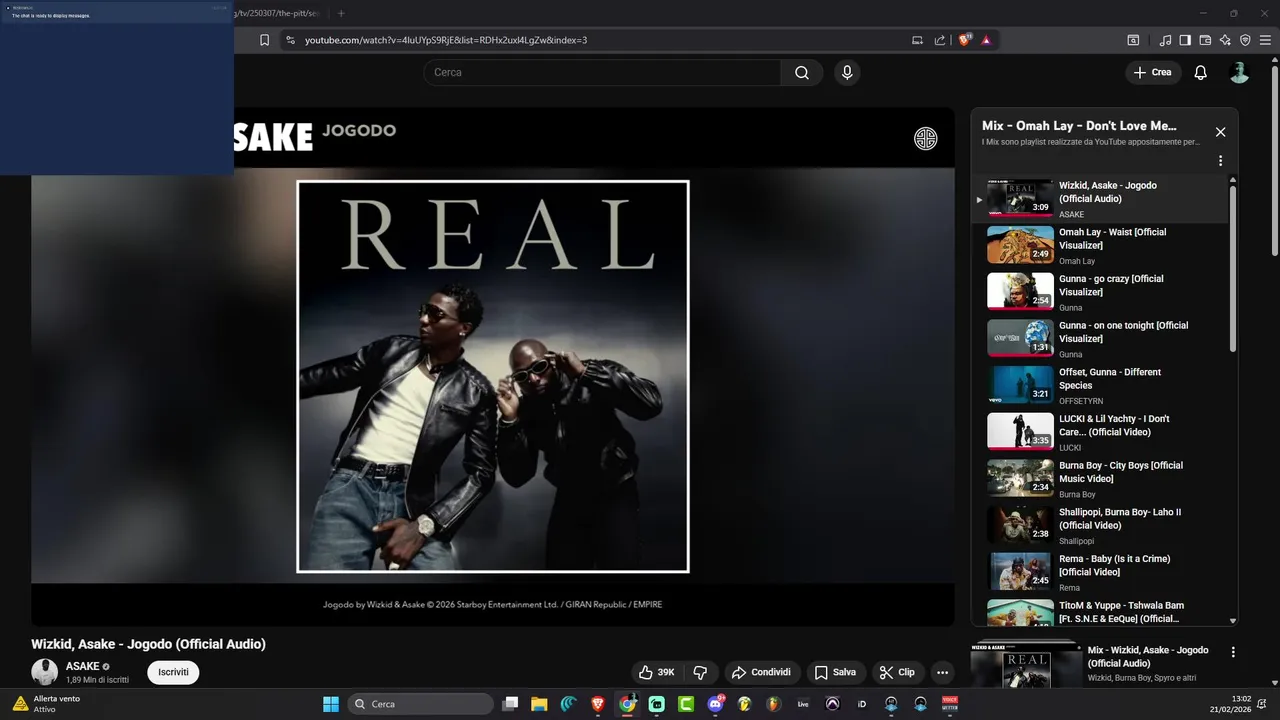
Task: Open more actions ellipsis below video
Action: [x=942, y=672]
